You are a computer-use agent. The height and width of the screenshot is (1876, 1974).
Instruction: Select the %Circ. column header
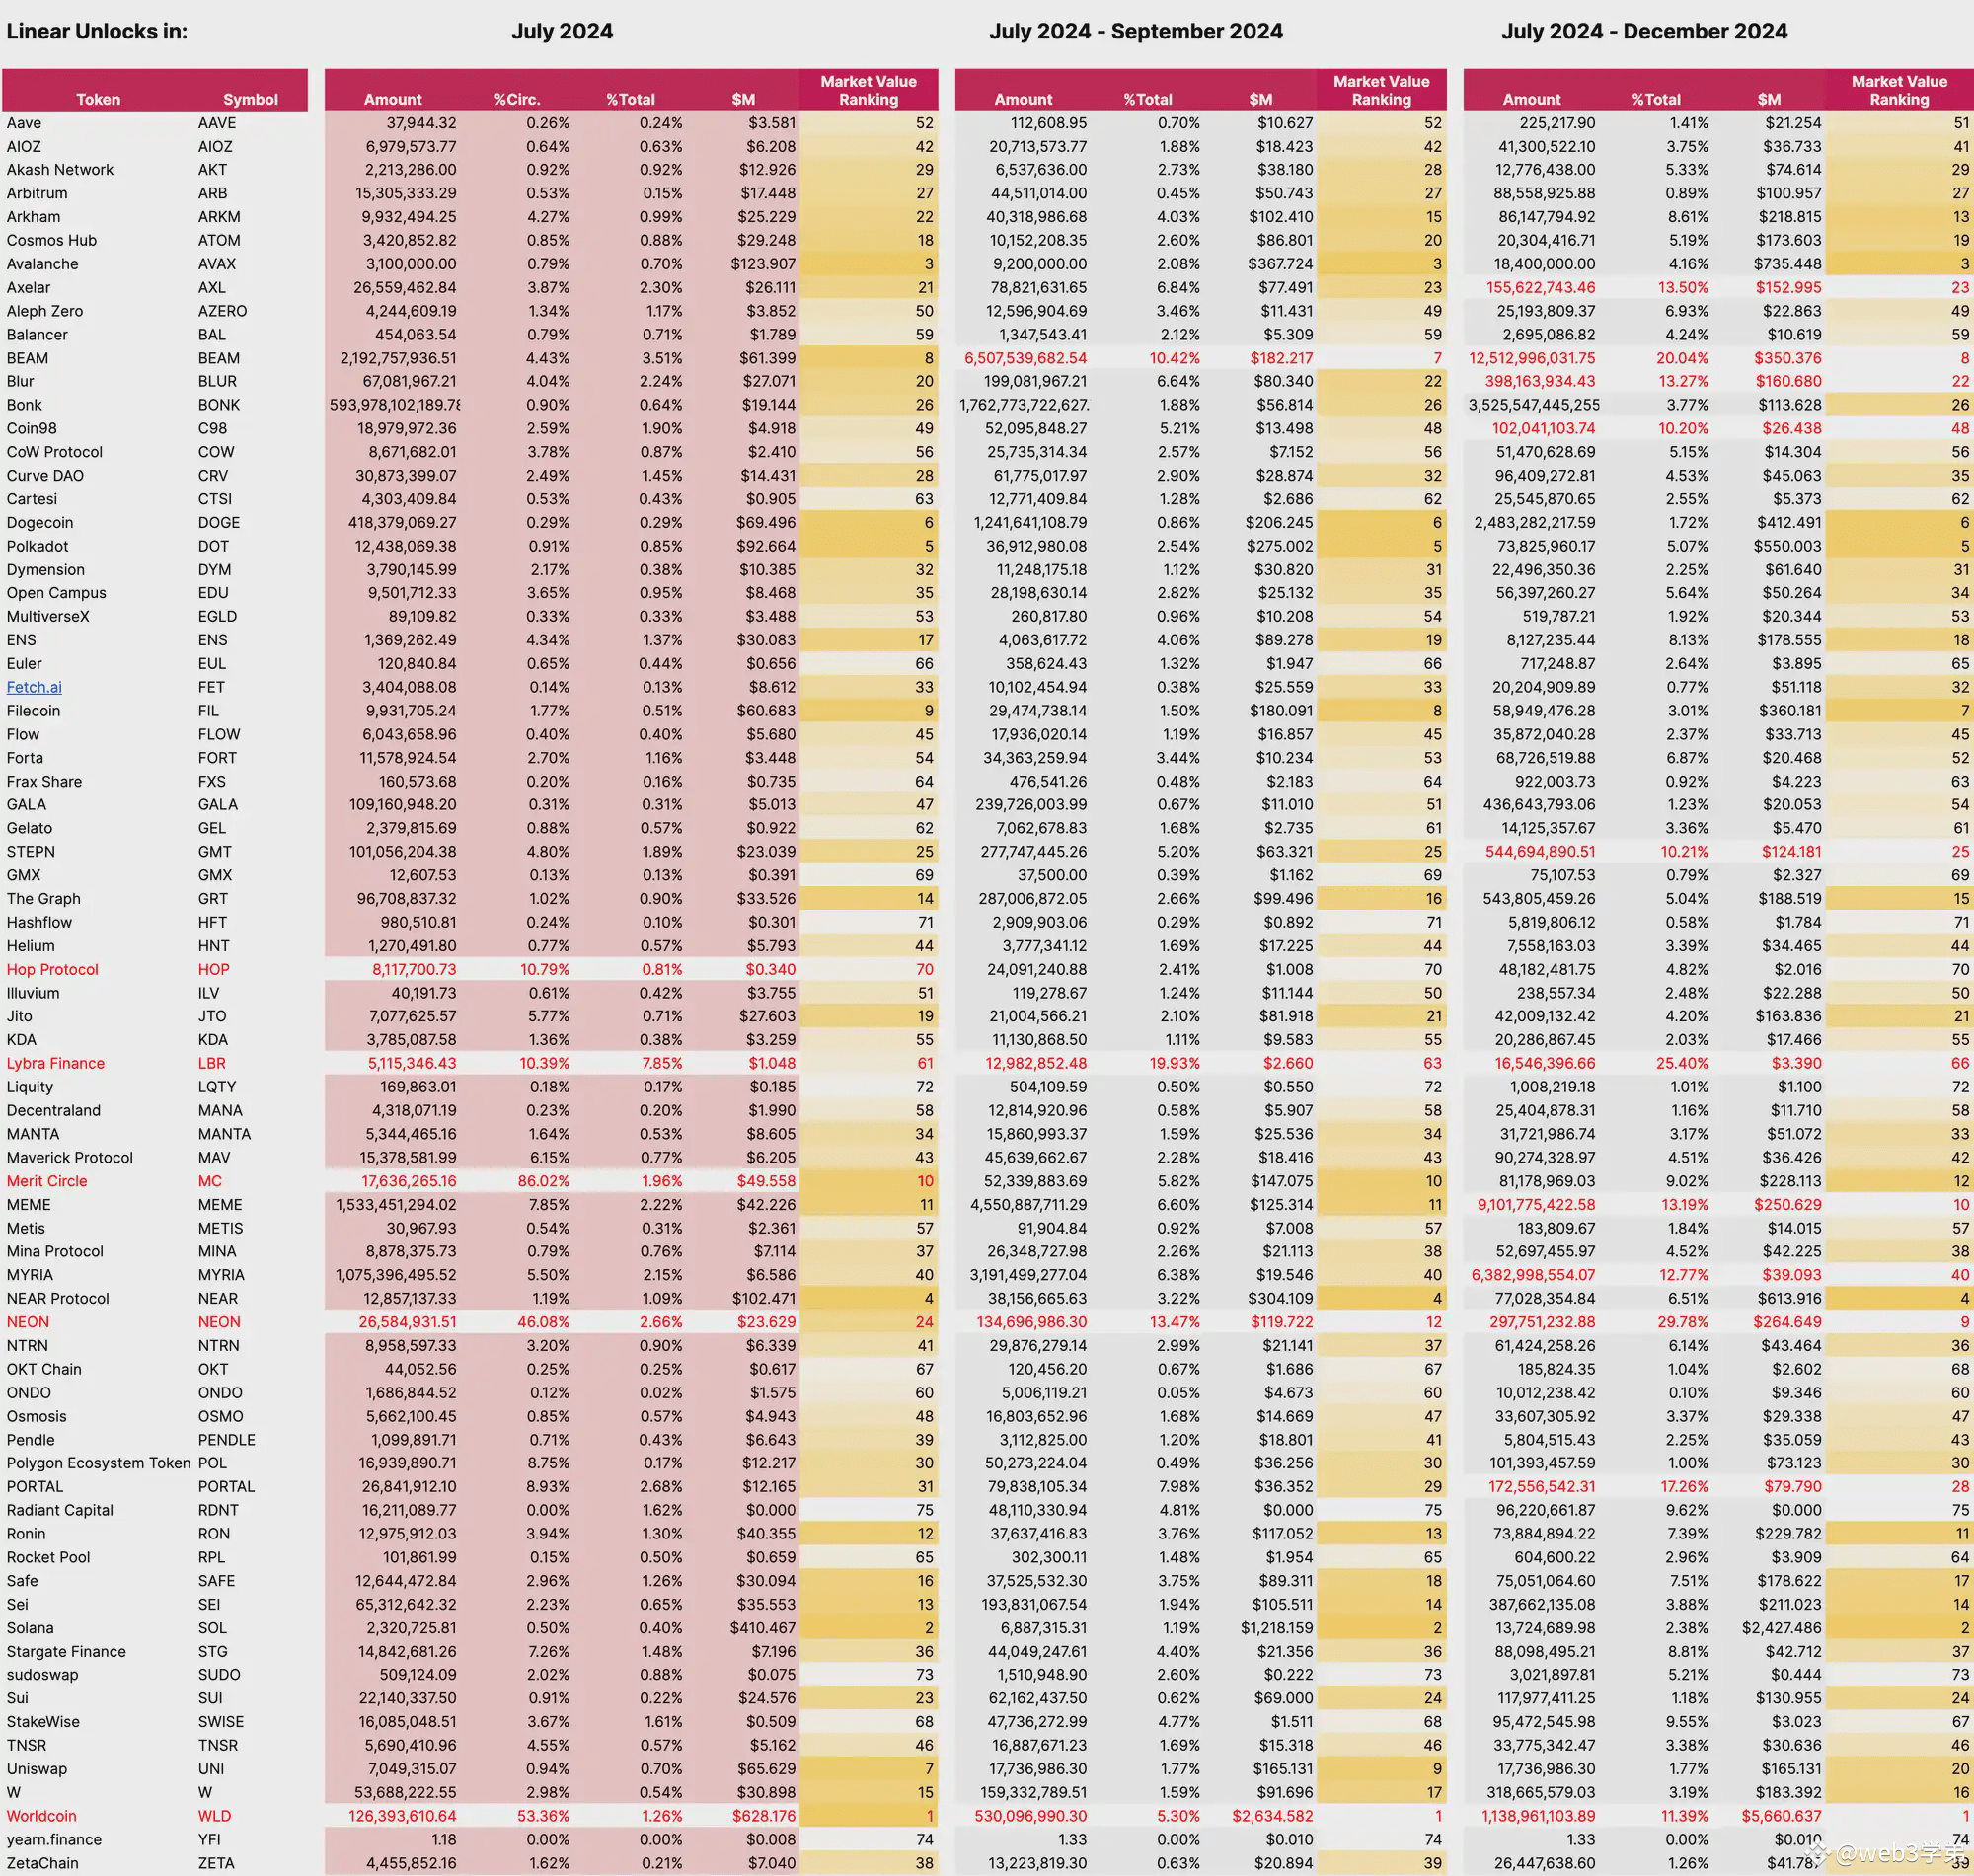[x=517, y=99]
